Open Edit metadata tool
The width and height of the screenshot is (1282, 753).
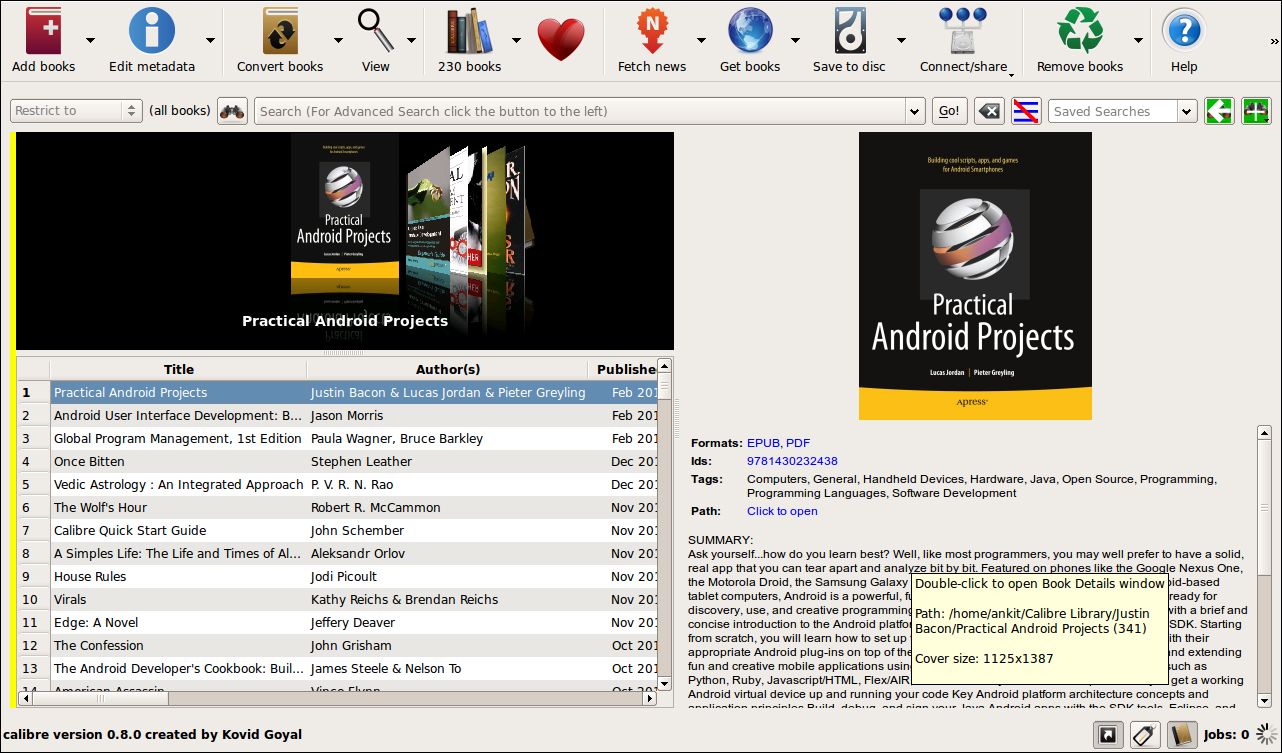tap(151, 31)
